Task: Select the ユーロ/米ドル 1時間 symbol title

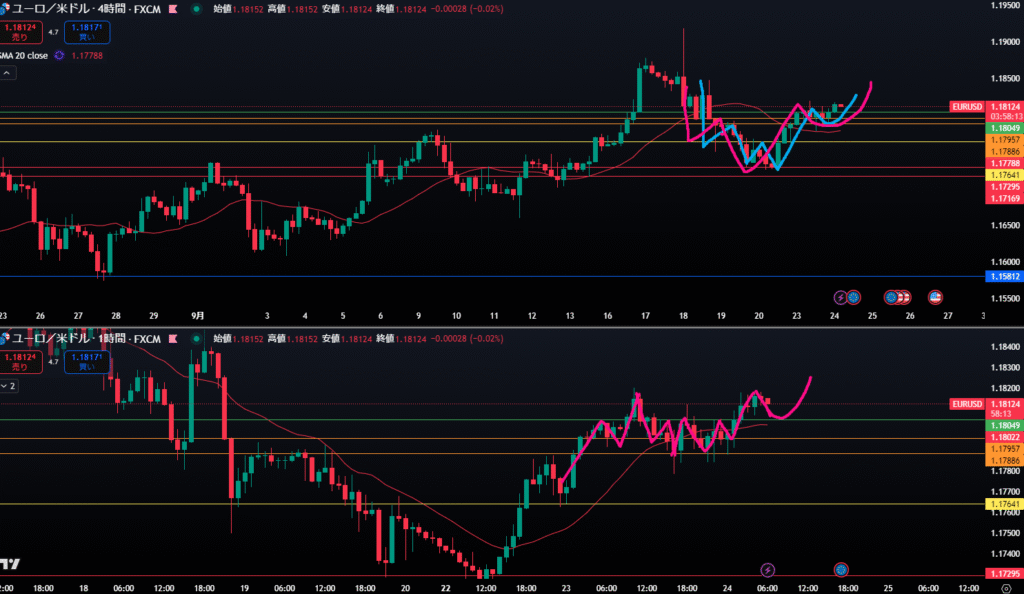Action: click(x=72, y=338)
